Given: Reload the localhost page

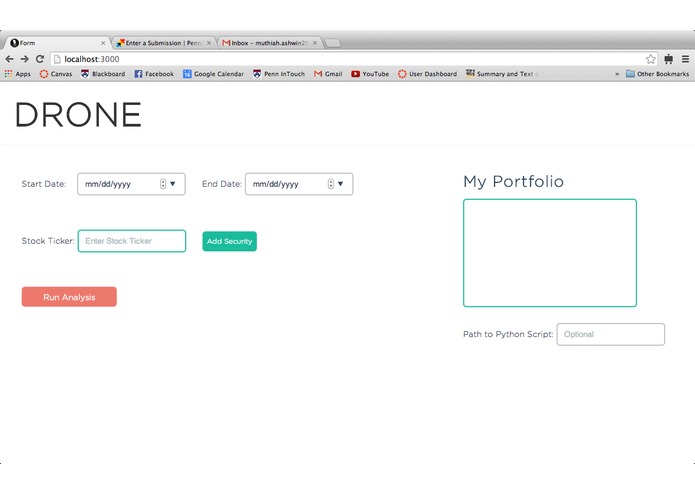Looking at the screenshot, I should point(40,59).
